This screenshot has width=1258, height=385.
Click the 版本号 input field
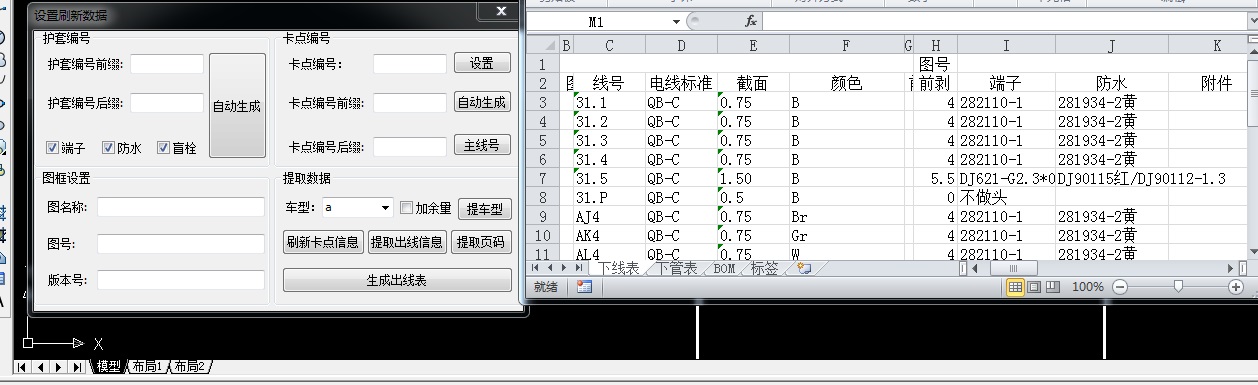click(x=181, y=280)
